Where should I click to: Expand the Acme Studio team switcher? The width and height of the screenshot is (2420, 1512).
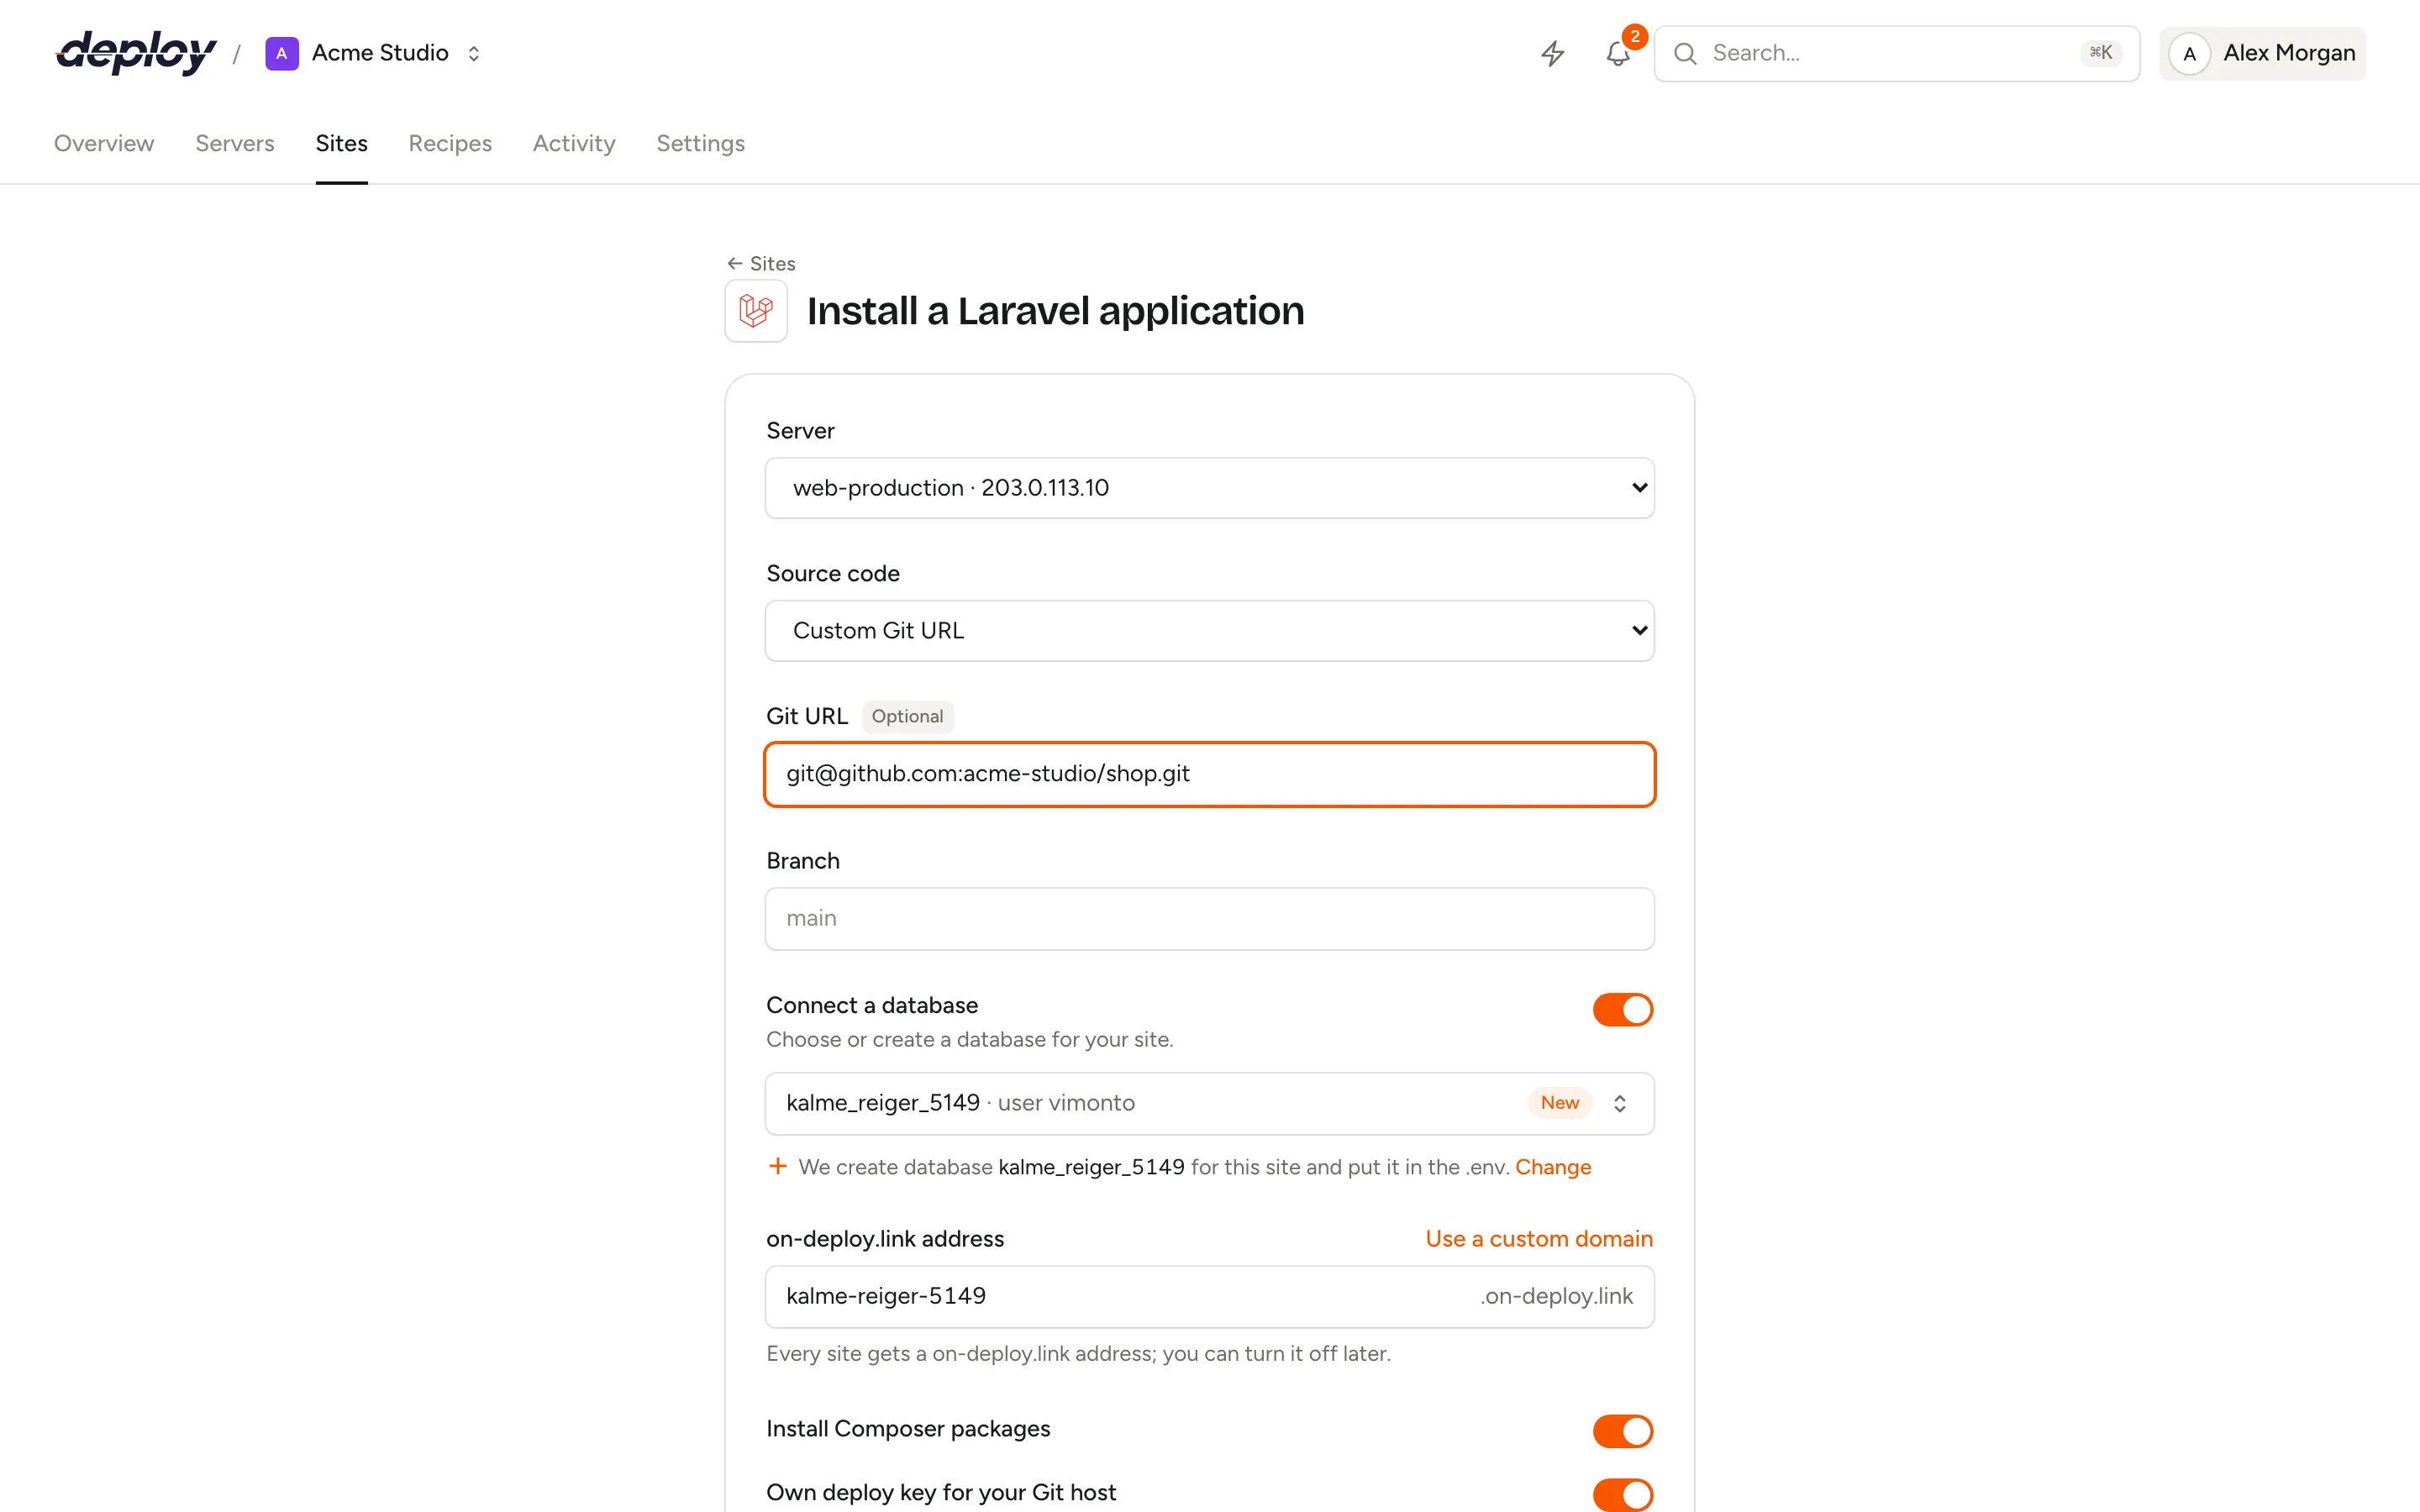pos(474,53)
